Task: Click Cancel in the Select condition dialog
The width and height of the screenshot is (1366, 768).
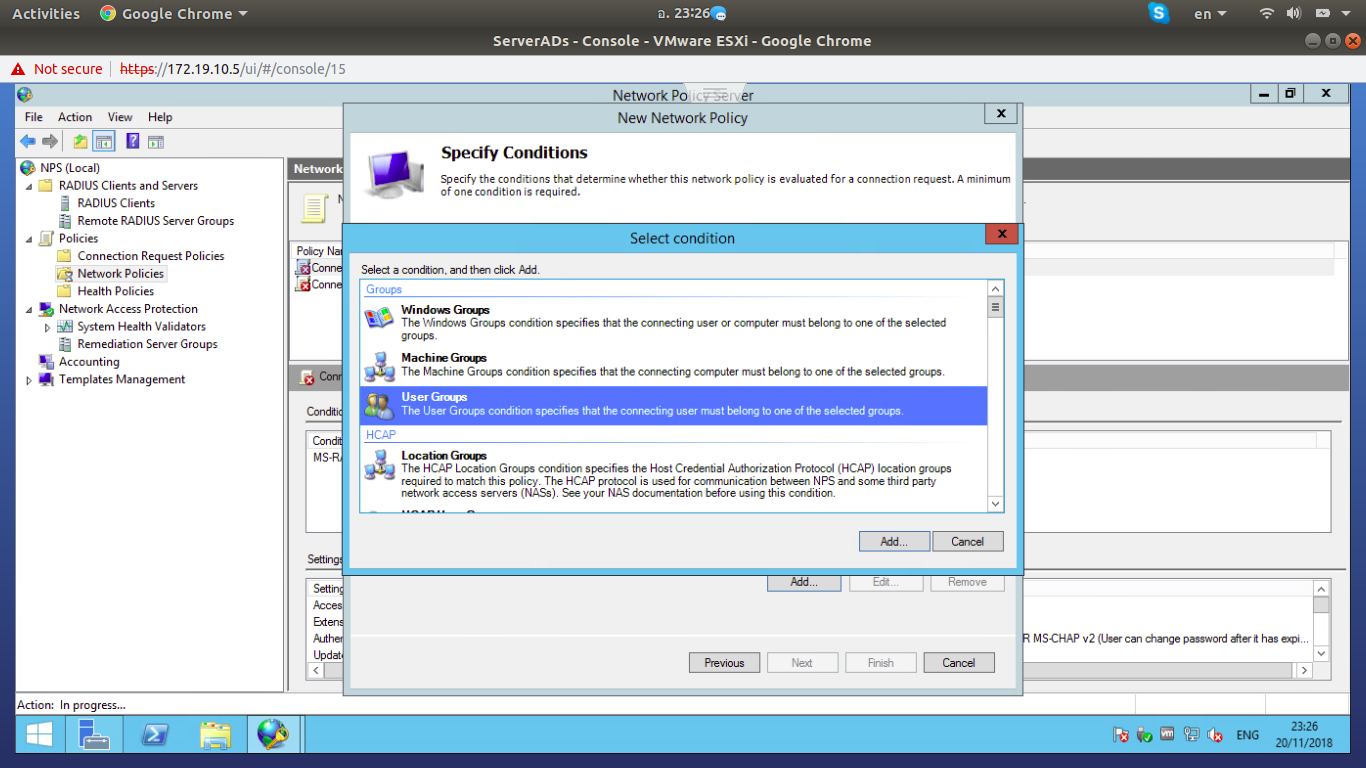Action: [x=968, y=541]
